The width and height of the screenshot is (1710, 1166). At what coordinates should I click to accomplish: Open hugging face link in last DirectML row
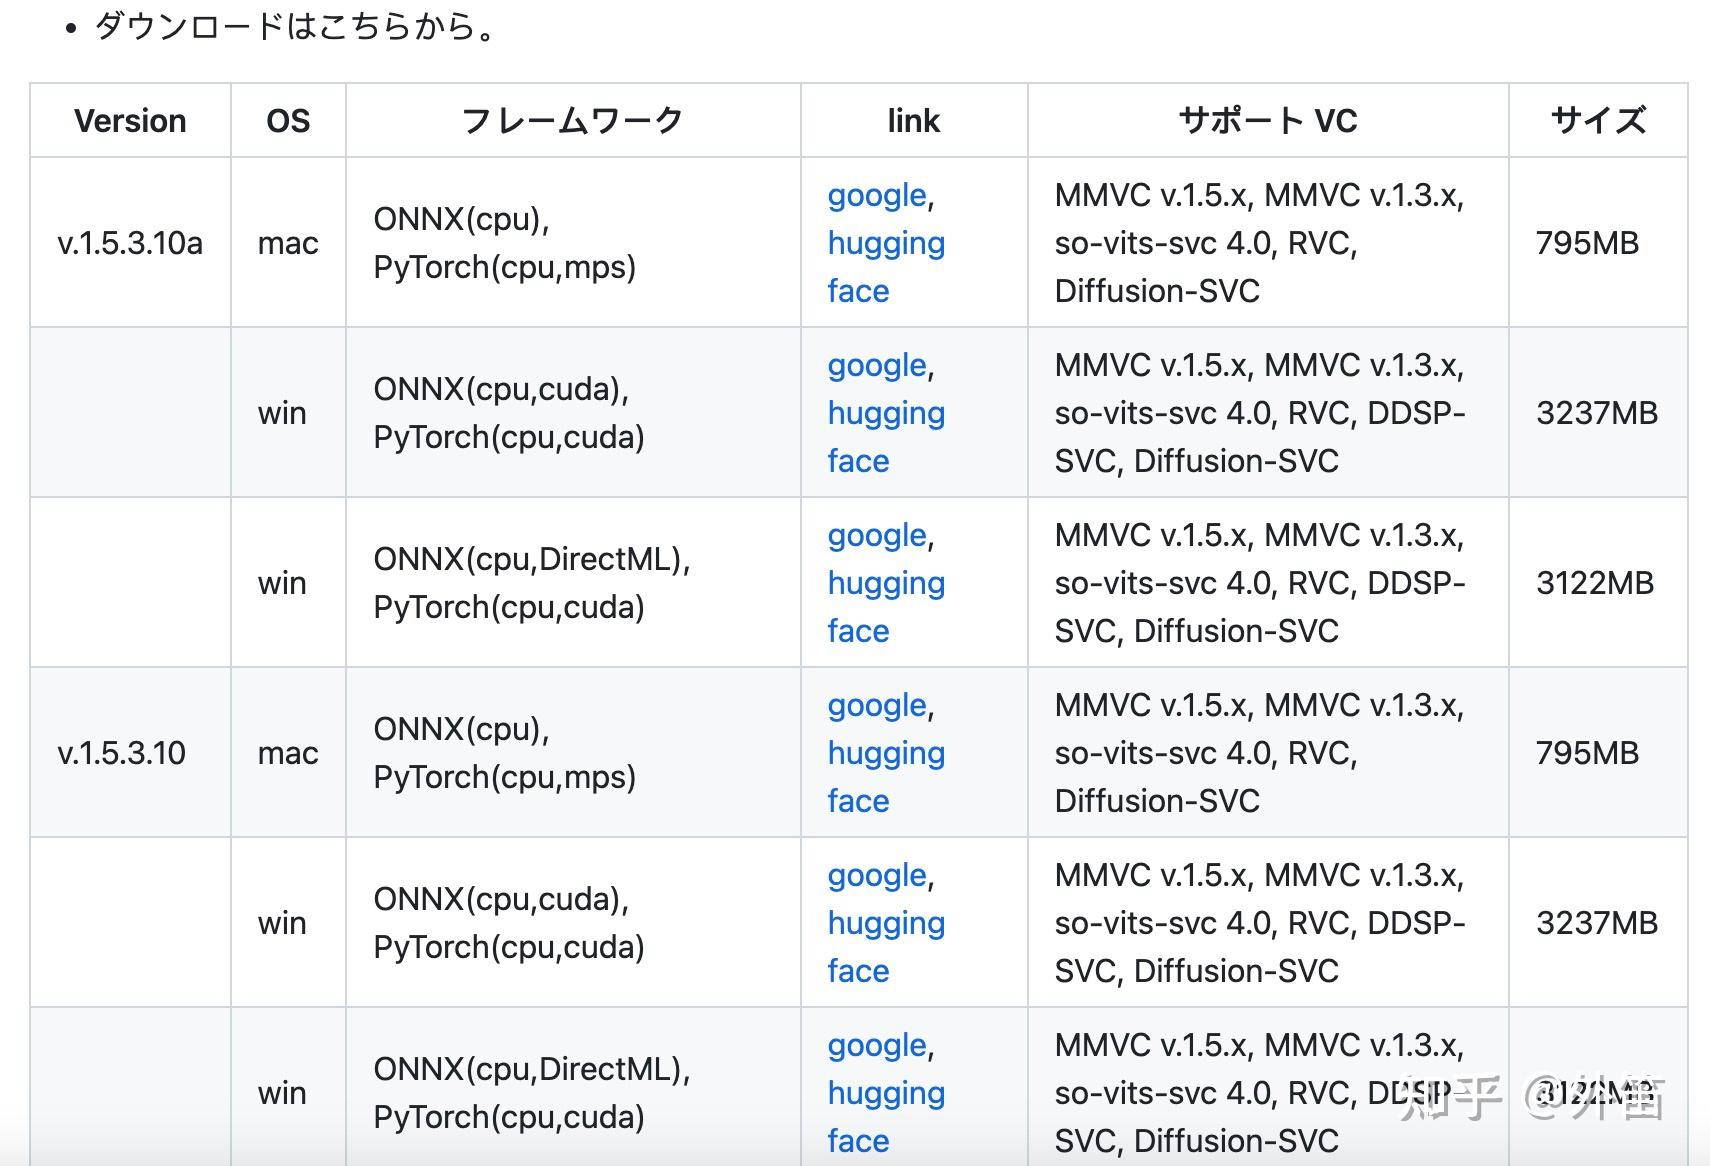[x=886, y=1117]
